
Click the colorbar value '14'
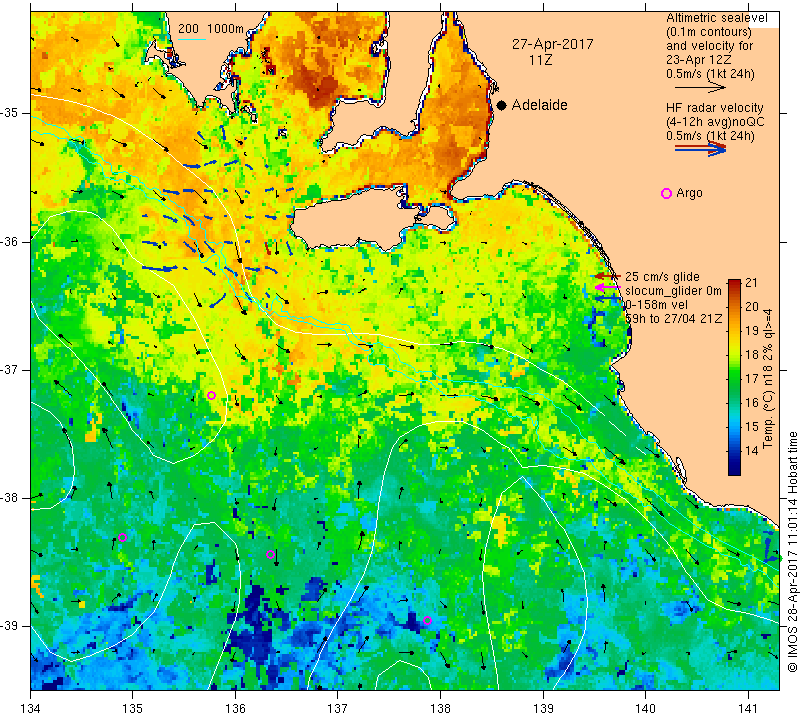coord(752,451)
